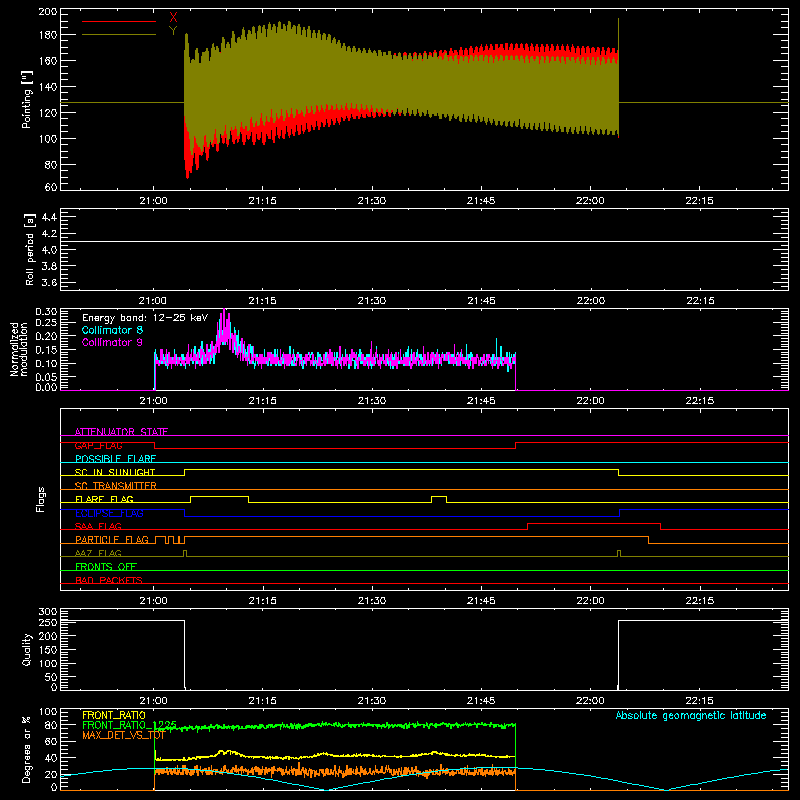Click the '4.4' tick on Roll period axis

coord(49,217)
